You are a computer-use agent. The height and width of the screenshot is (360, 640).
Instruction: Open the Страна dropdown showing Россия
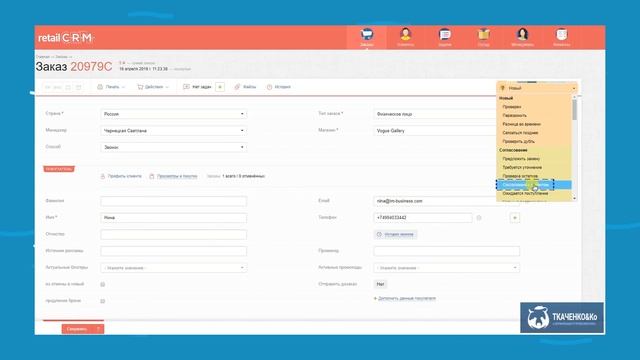tap(173, 114)
